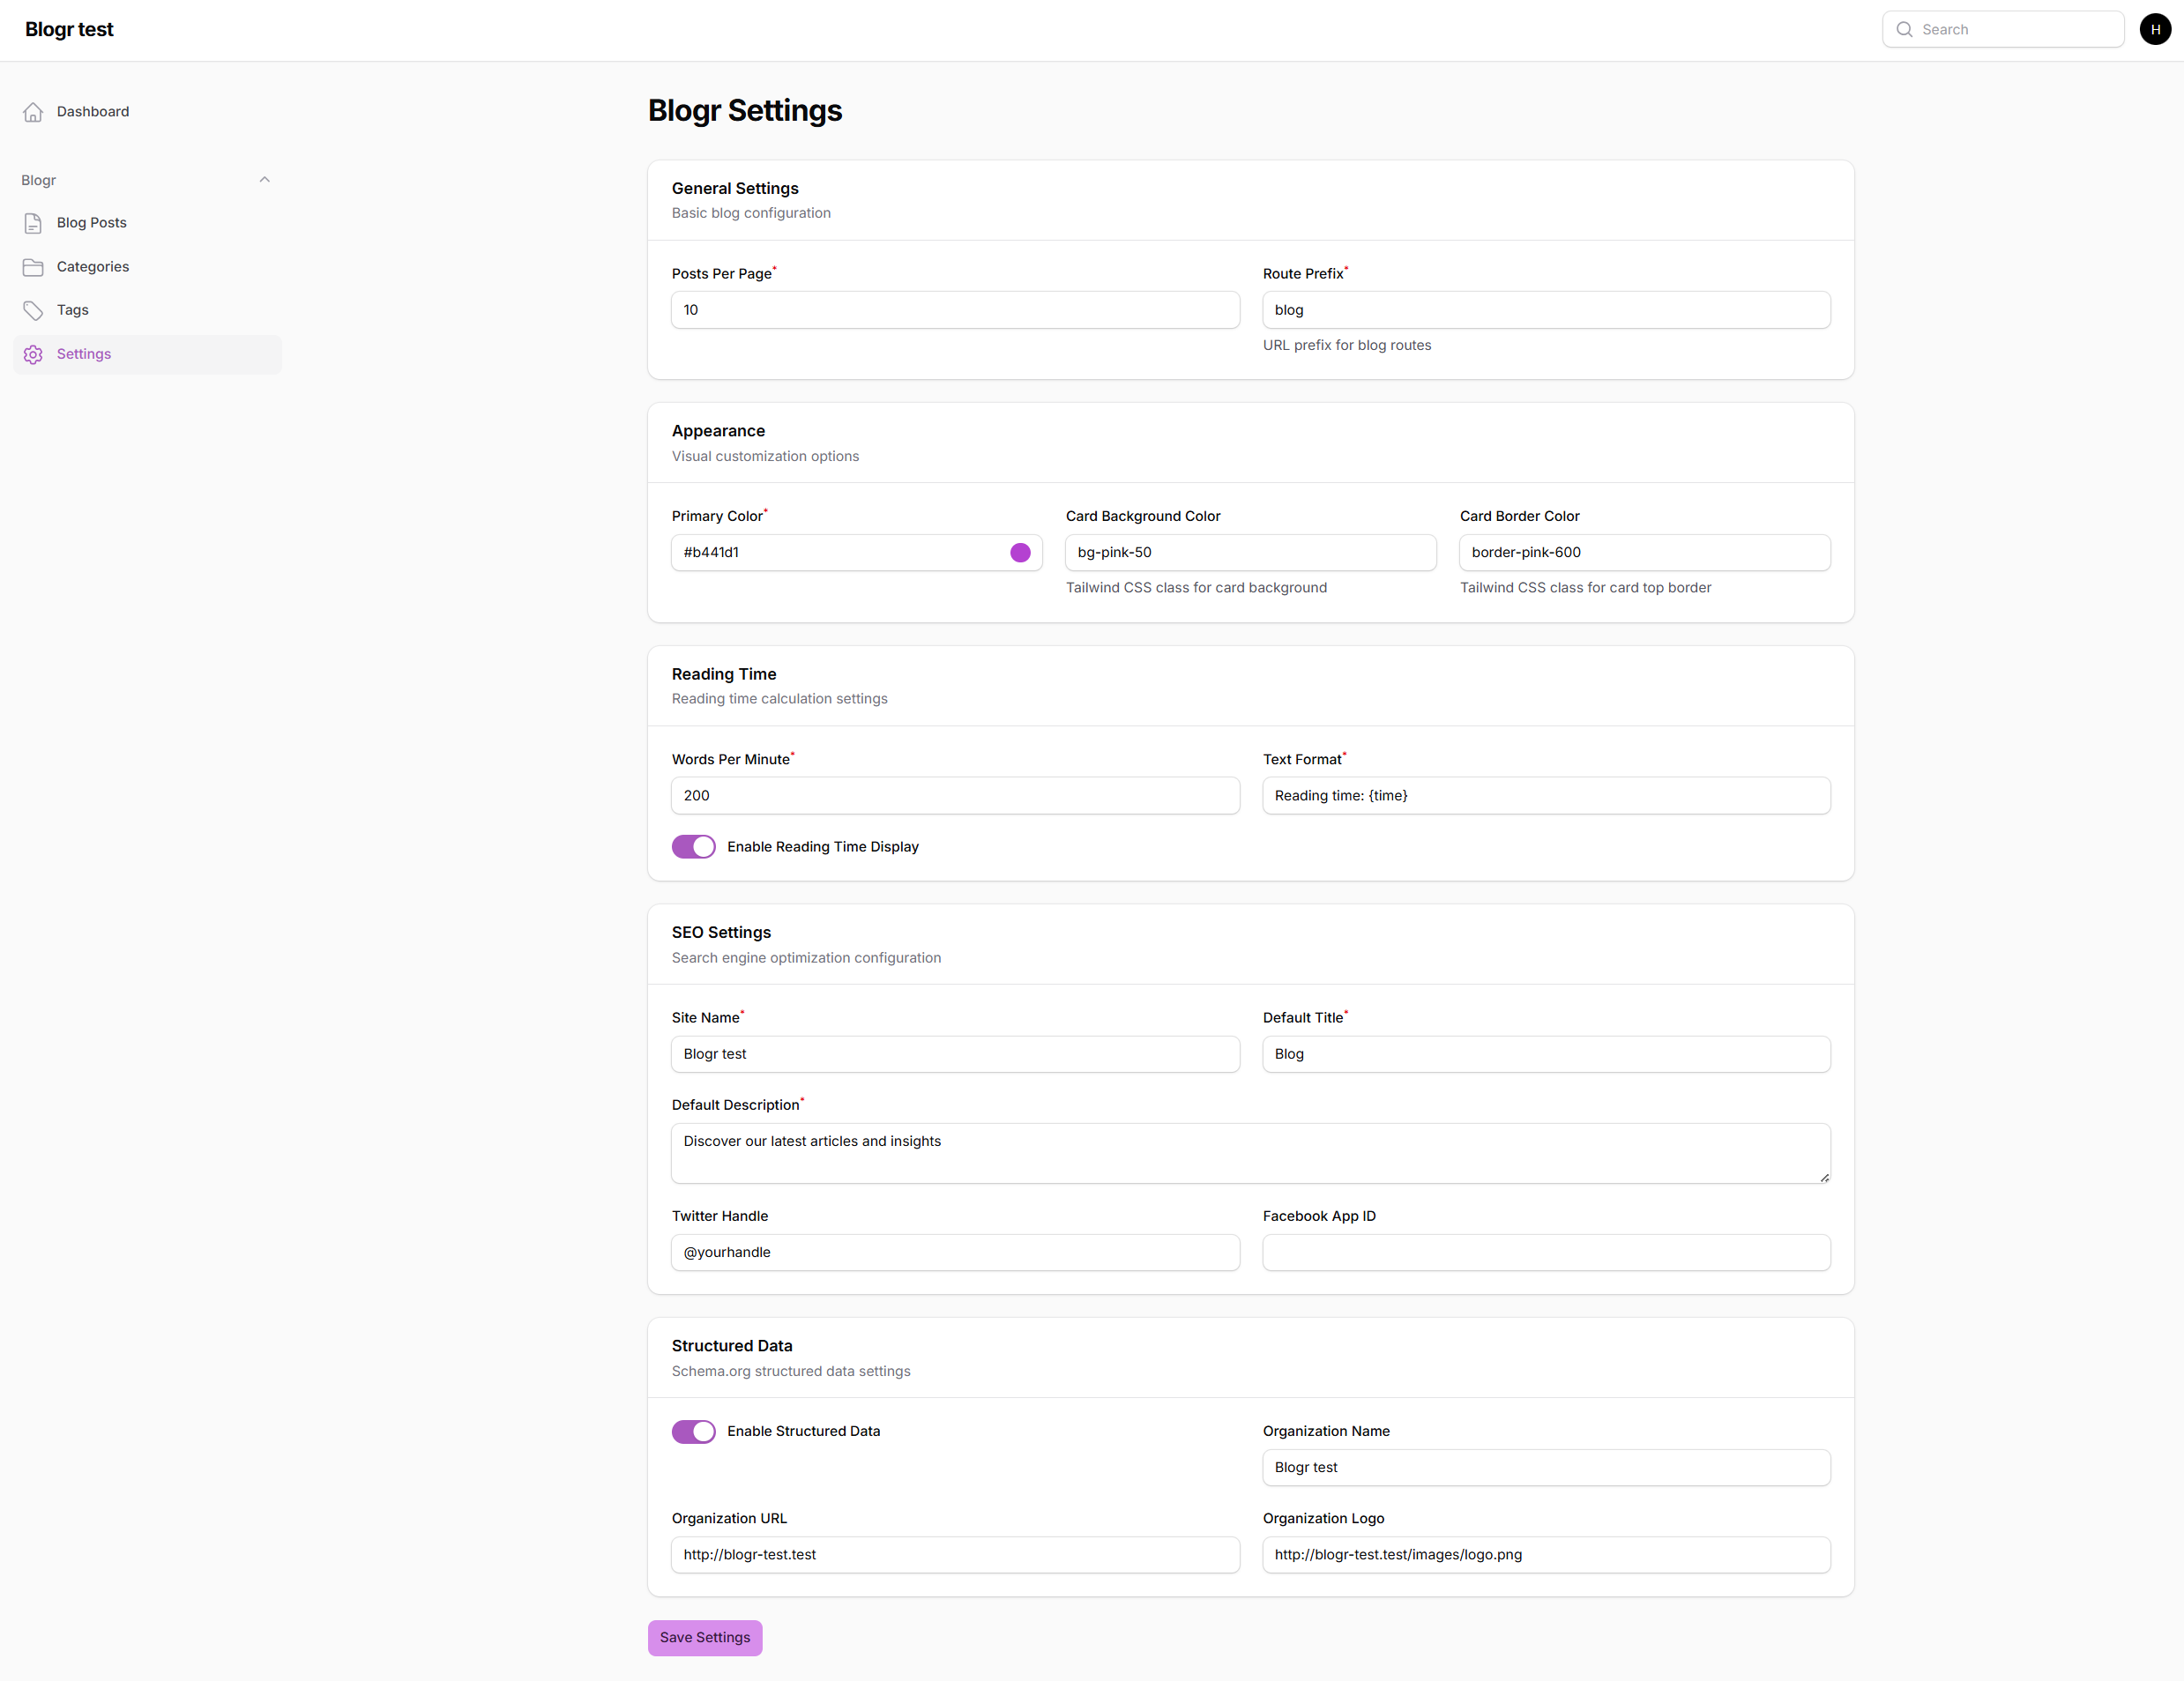The image size is (2184, 1681).
Task: Focus the Posts Per Page field
Action: pos(955,310)
